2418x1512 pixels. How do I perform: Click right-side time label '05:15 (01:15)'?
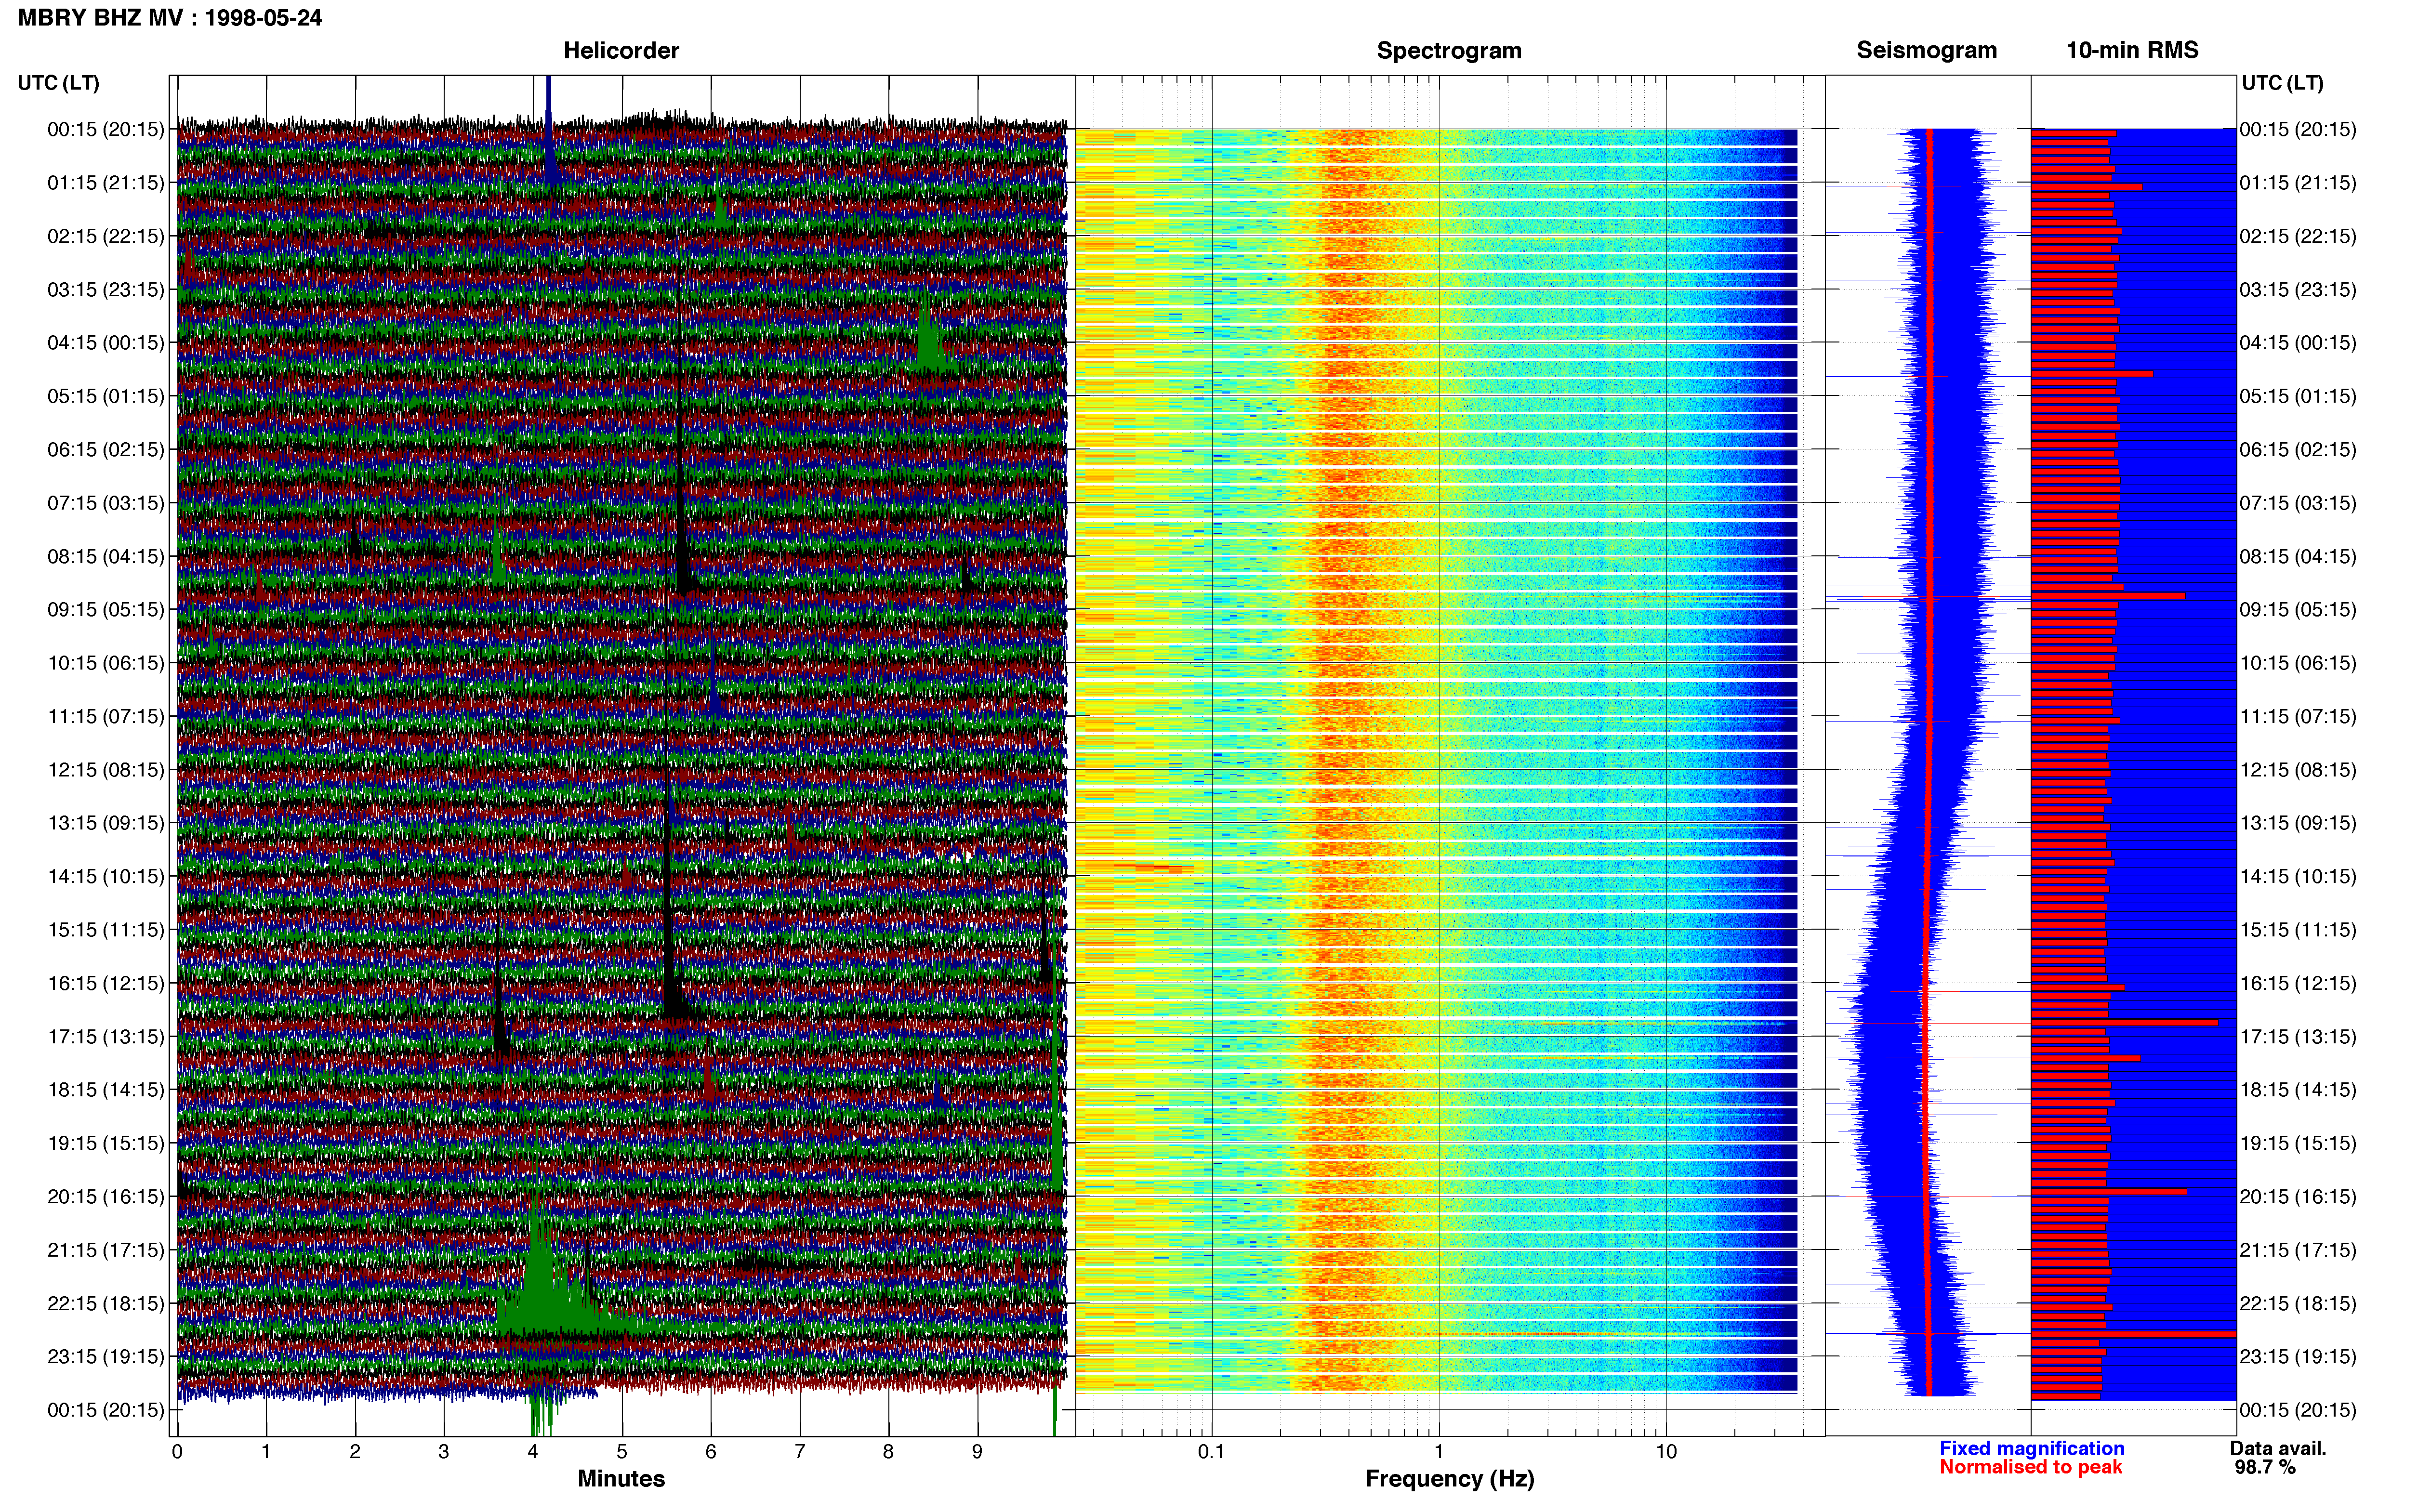[x=2298, y=396]
